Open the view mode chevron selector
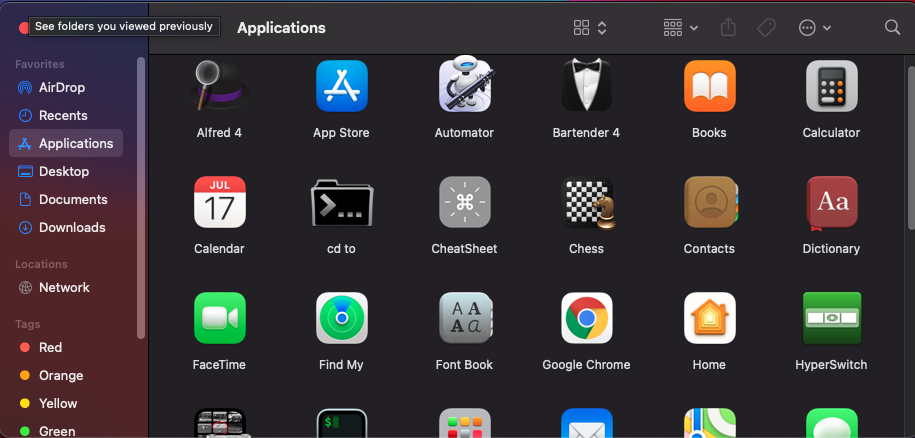This screenshot has height=438, width=915. click(602, 27)
